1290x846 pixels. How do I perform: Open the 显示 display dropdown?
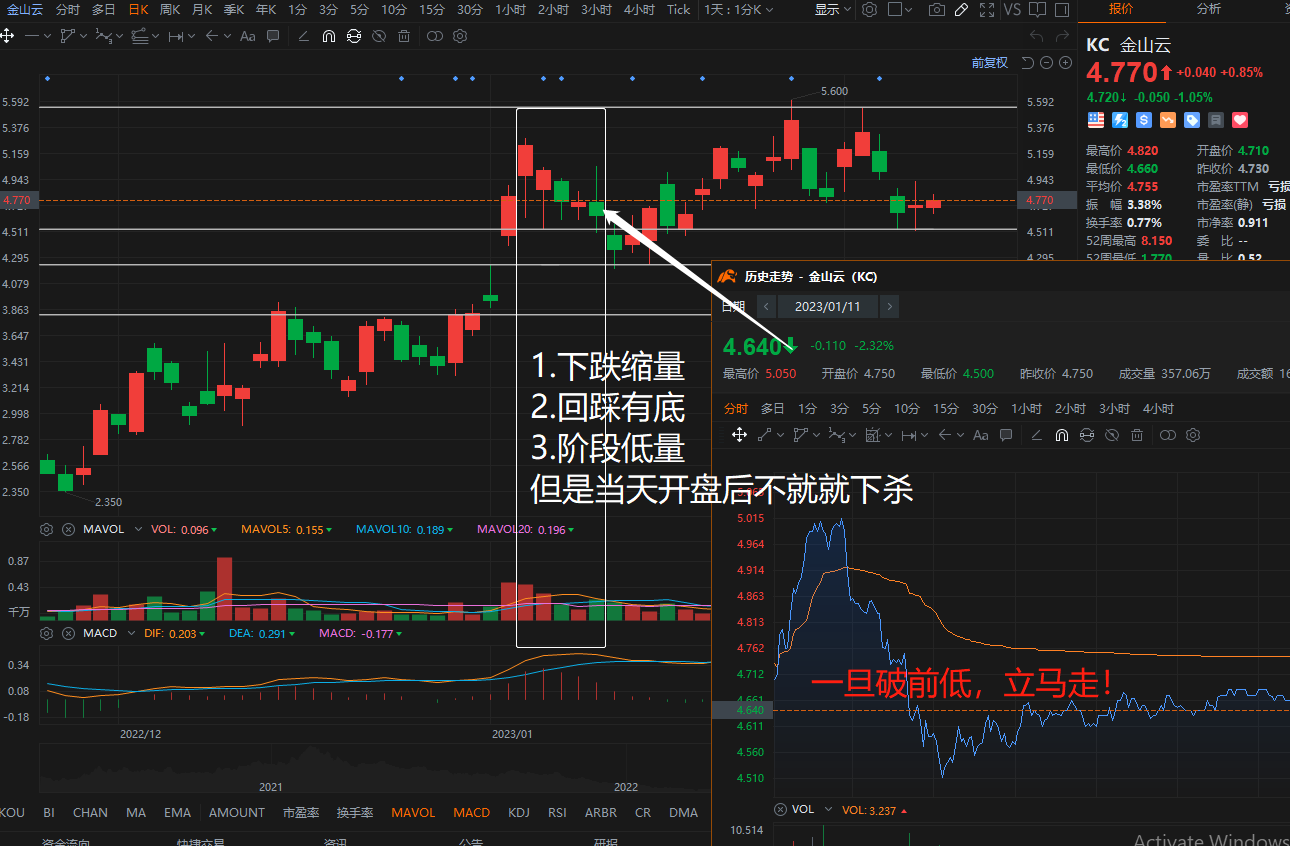point(833,9)
